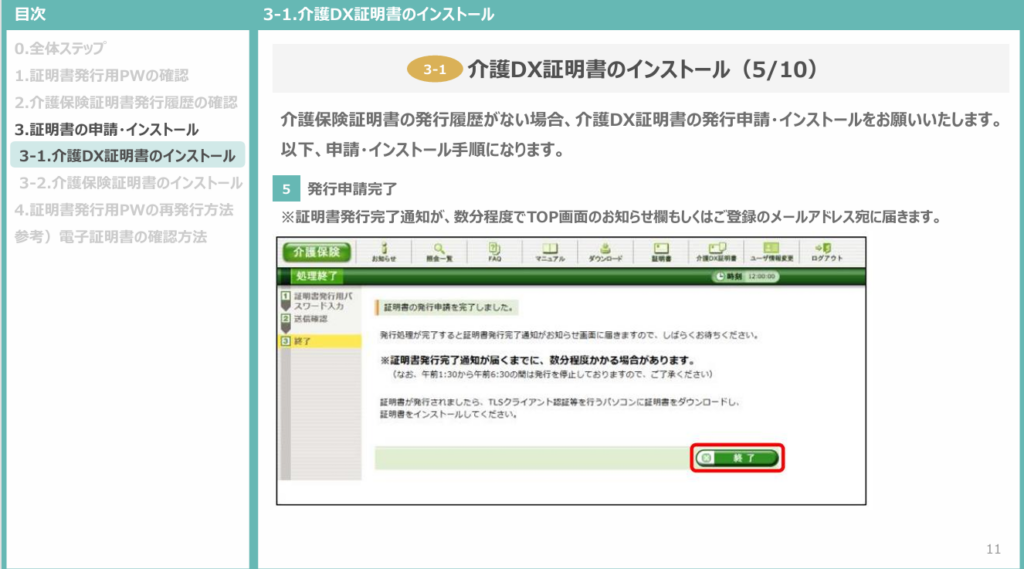Go to 参考）電子証明書の確認方法
1024x569 pixels.
click(x=111, y=237)
